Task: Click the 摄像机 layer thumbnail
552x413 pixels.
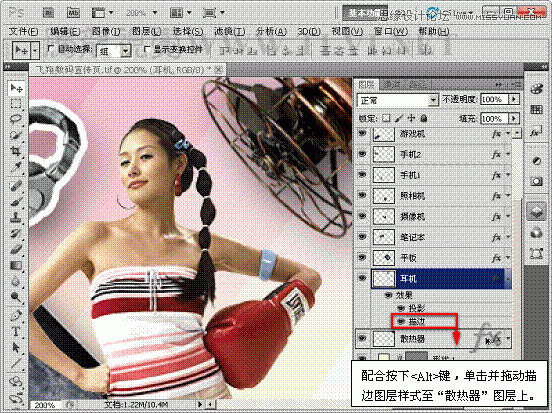Action: point(383,216)
